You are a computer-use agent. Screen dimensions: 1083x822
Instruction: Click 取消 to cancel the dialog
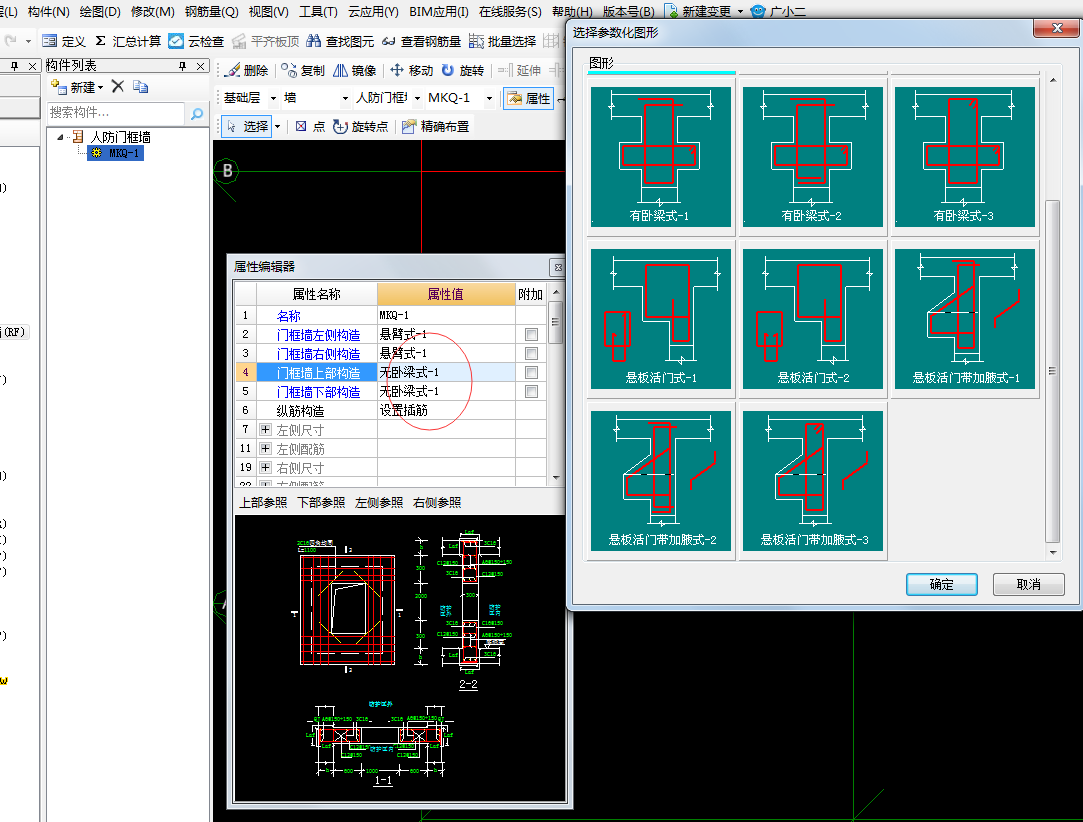(1028, 584)
